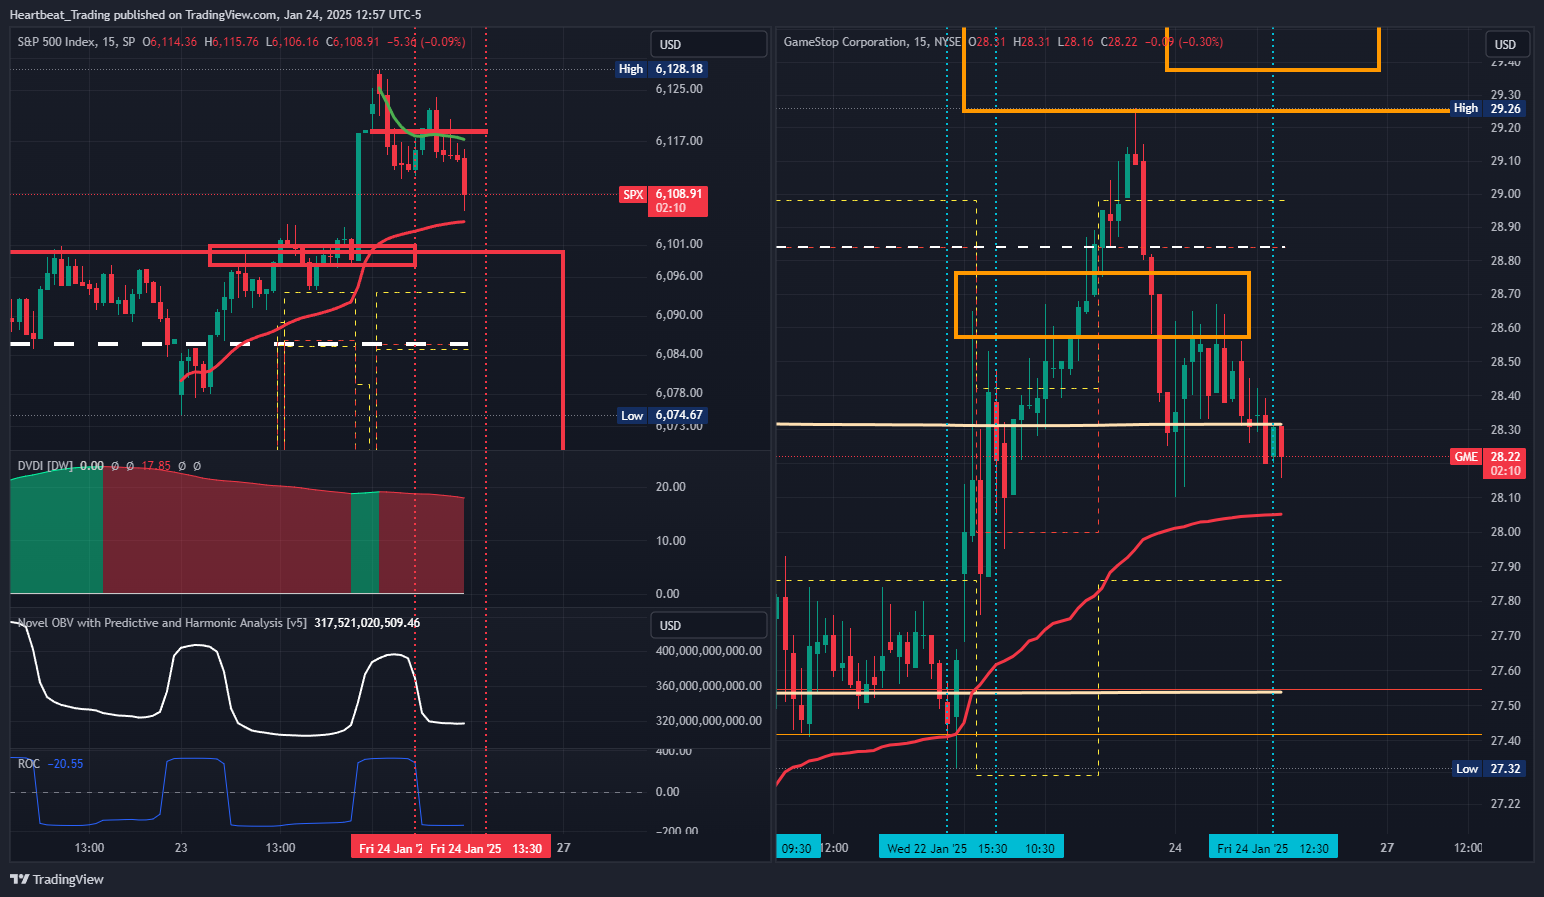Click the 360,000,000,000.00 OBV axis tick
The width and height of the screenshot is (1544, 897).
tap(709, 686)
